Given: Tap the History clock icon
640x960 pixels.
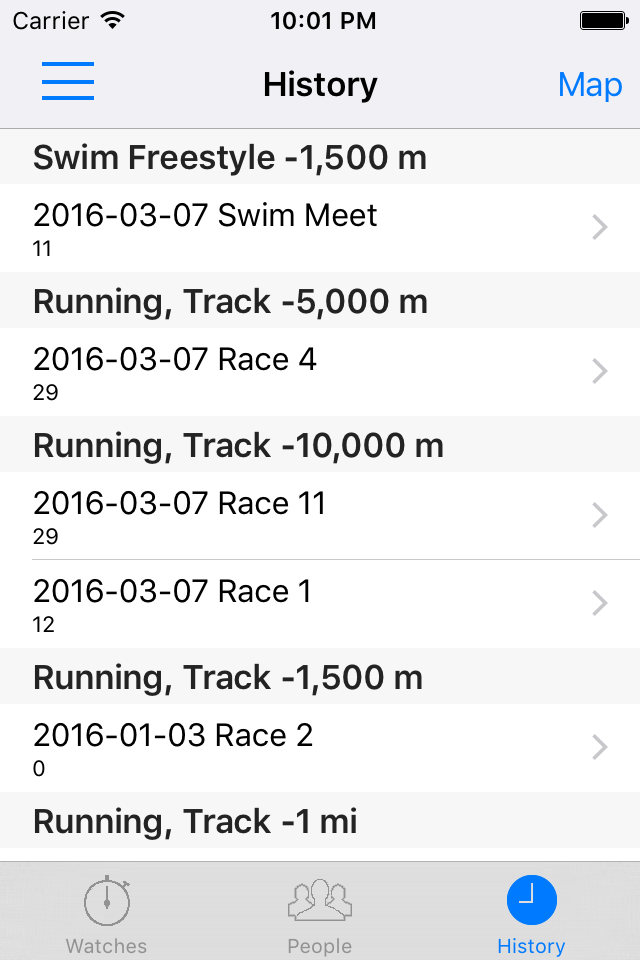Looking at the screenshot, I should 532,900.
